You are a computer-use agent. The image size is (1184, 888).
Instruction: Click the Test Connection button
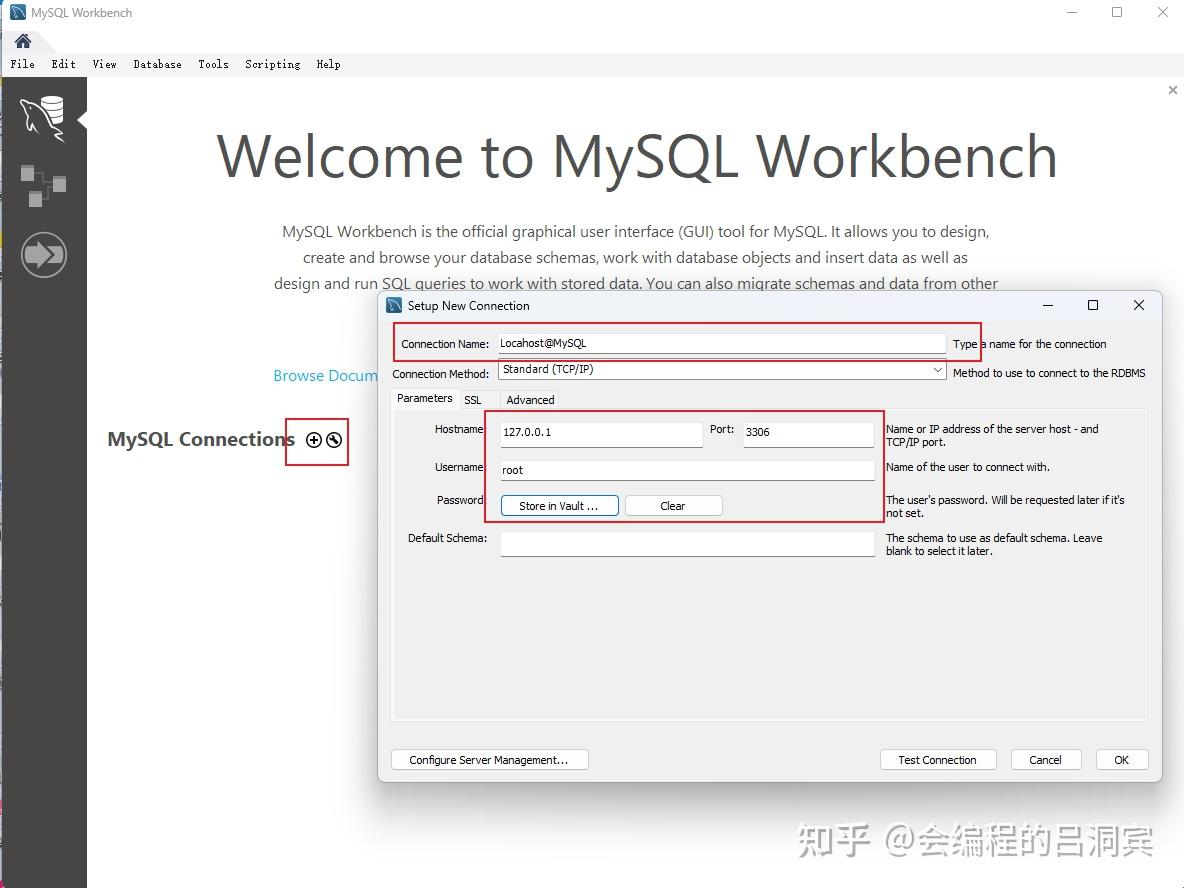938,760
